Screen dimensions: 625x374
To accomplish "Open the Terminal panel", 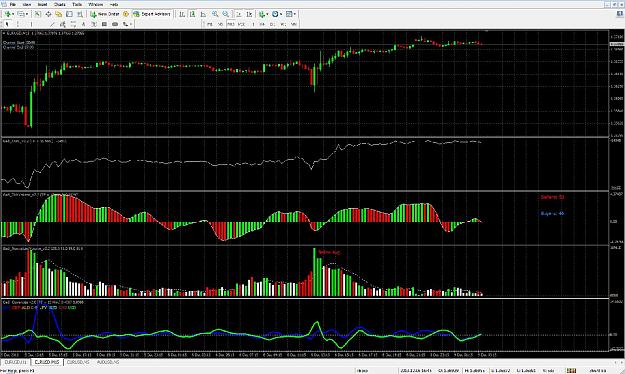I will (x=69, y=14).
